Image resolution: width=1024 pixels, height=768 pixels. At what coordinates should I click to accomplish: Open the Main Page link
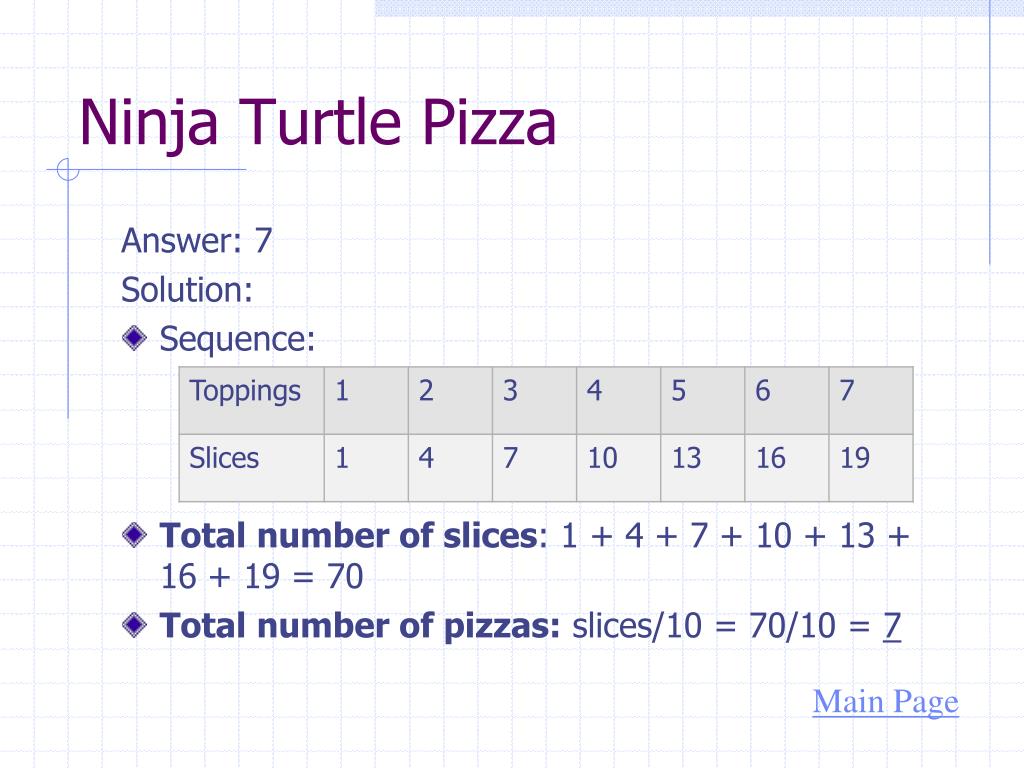[885, 702]
